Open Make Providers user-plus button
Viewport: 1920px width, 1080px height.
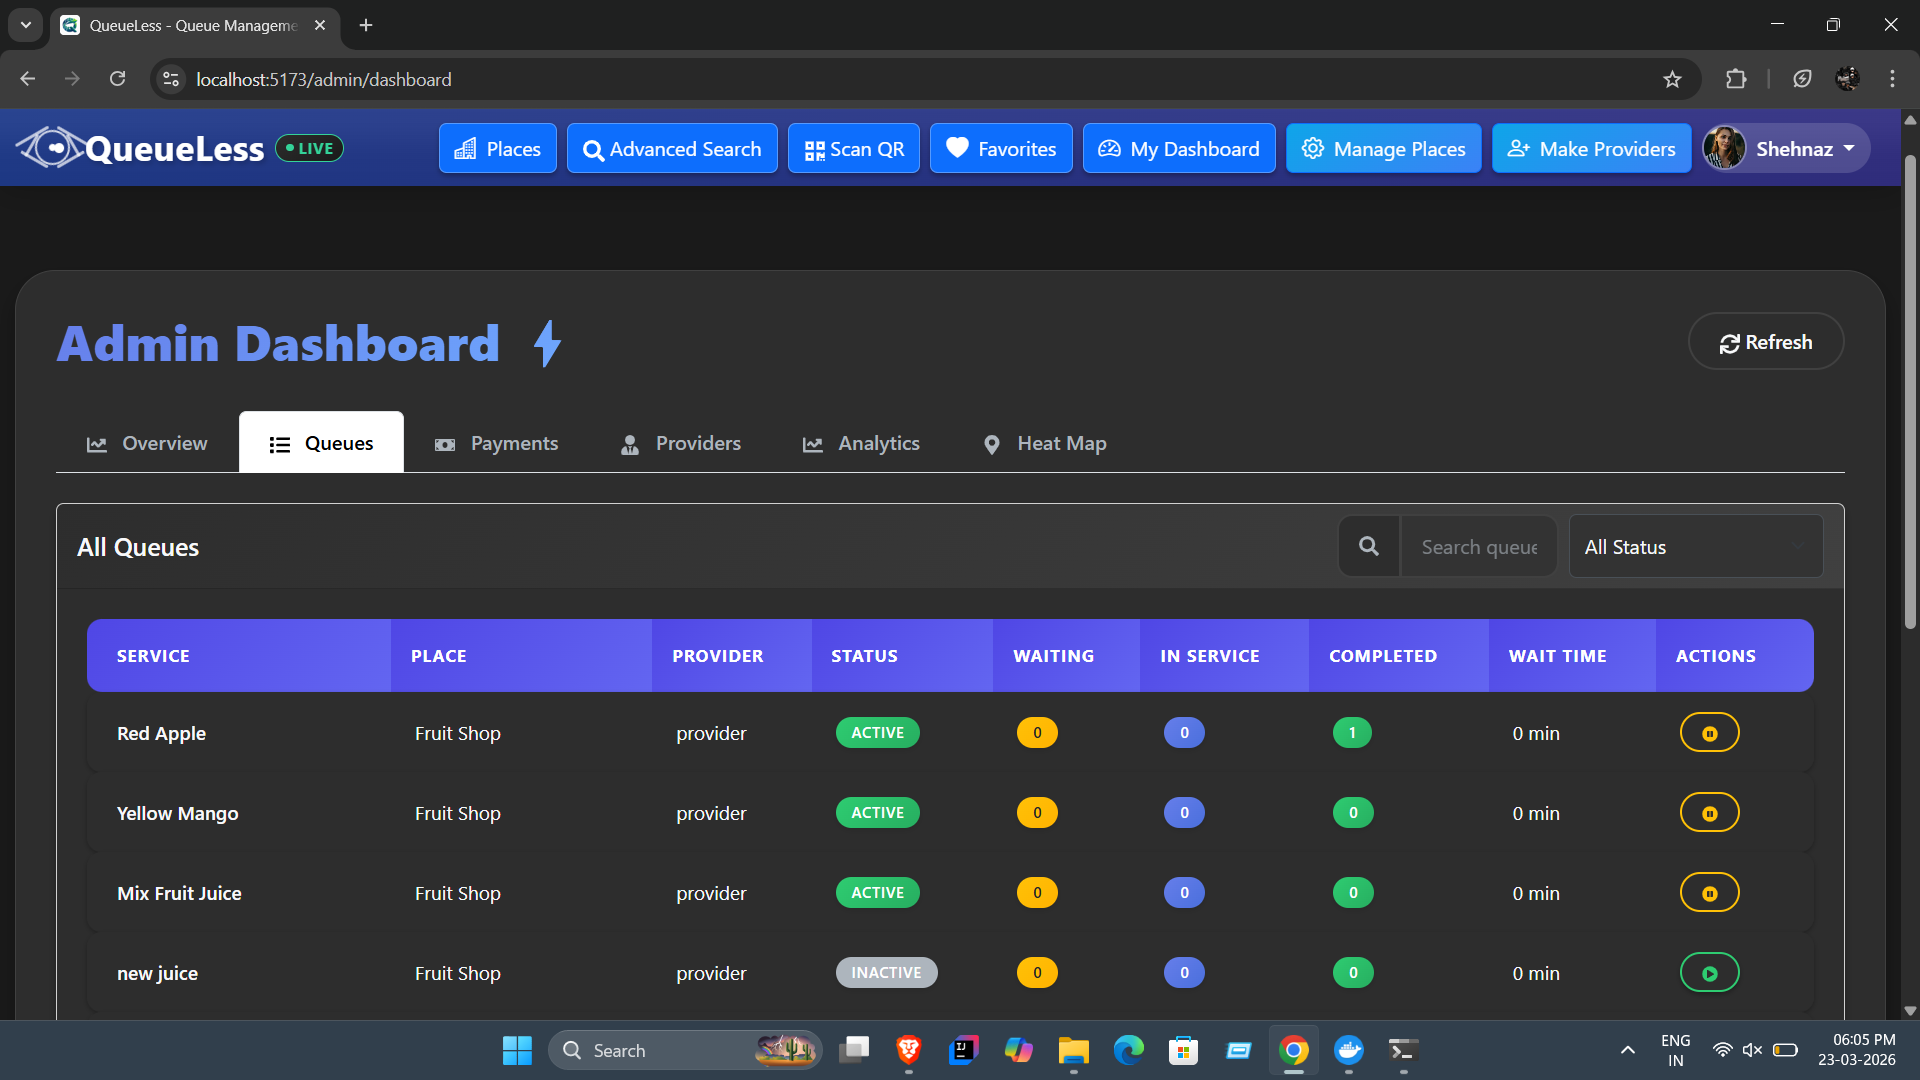click(x=1591, y=149)
